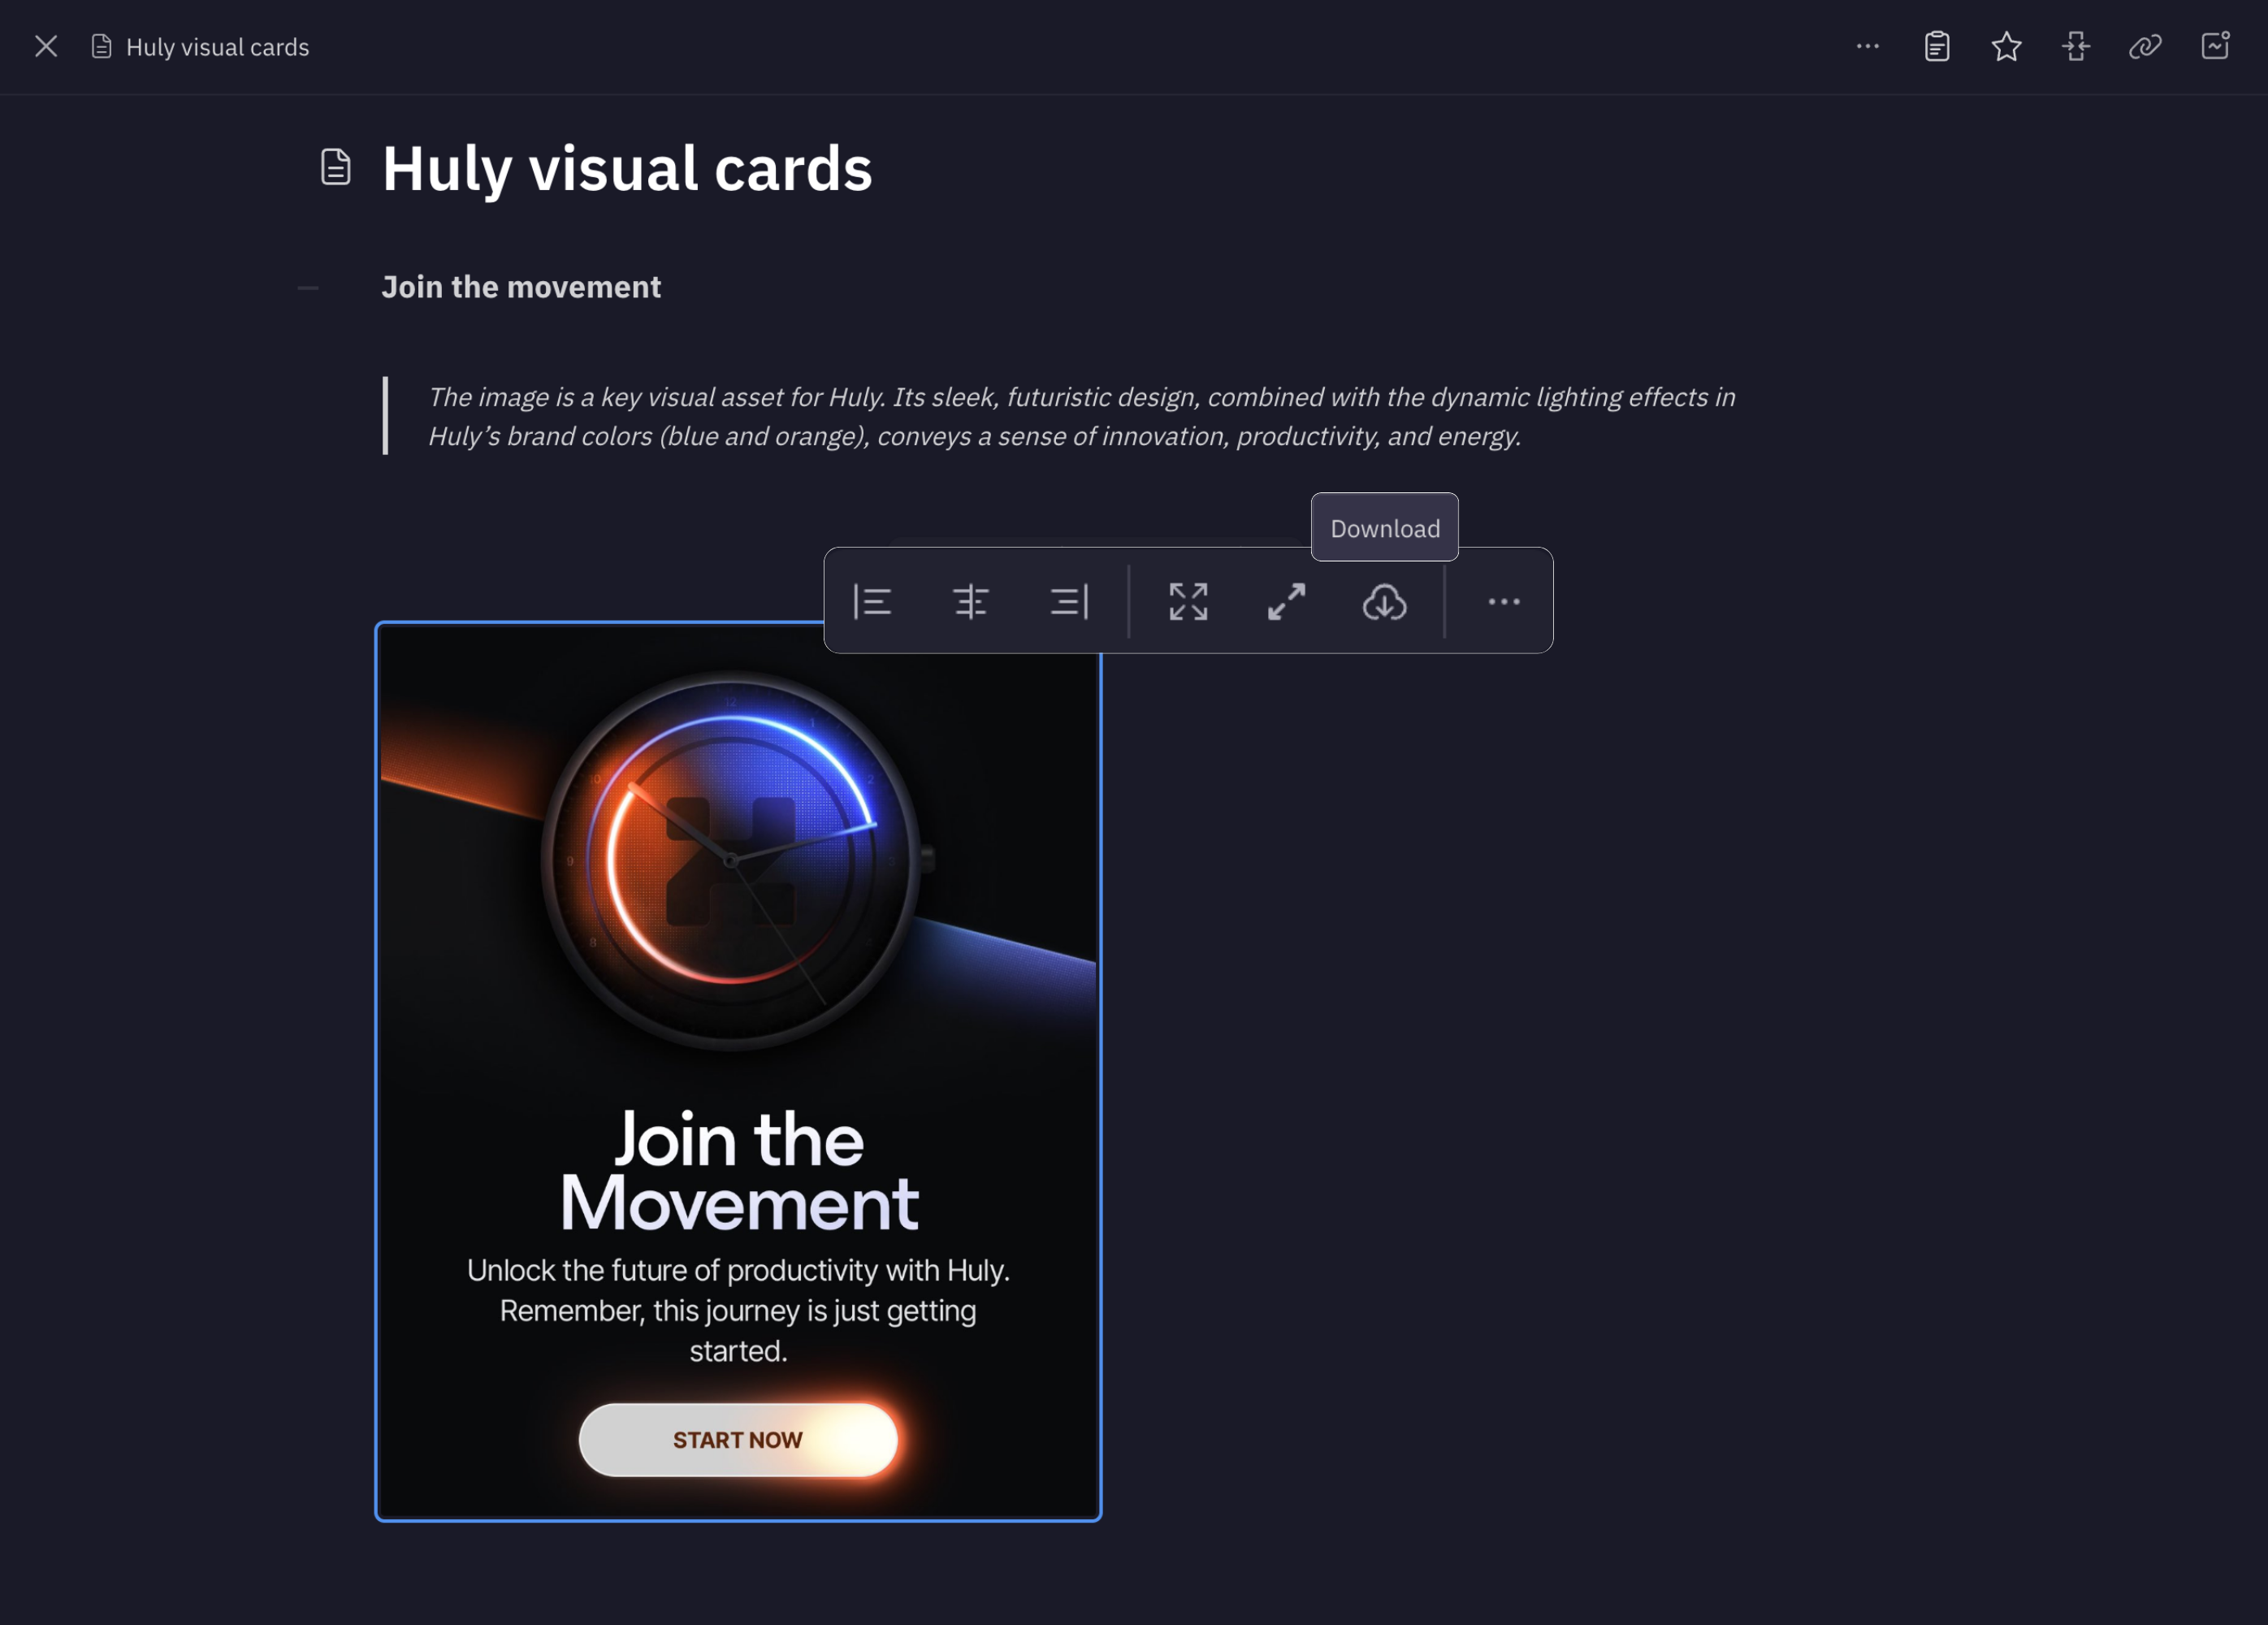Click the clipboard icon in header
The width and height of the screenshot is (2268, 1625).
click(x=1936, y=46)
